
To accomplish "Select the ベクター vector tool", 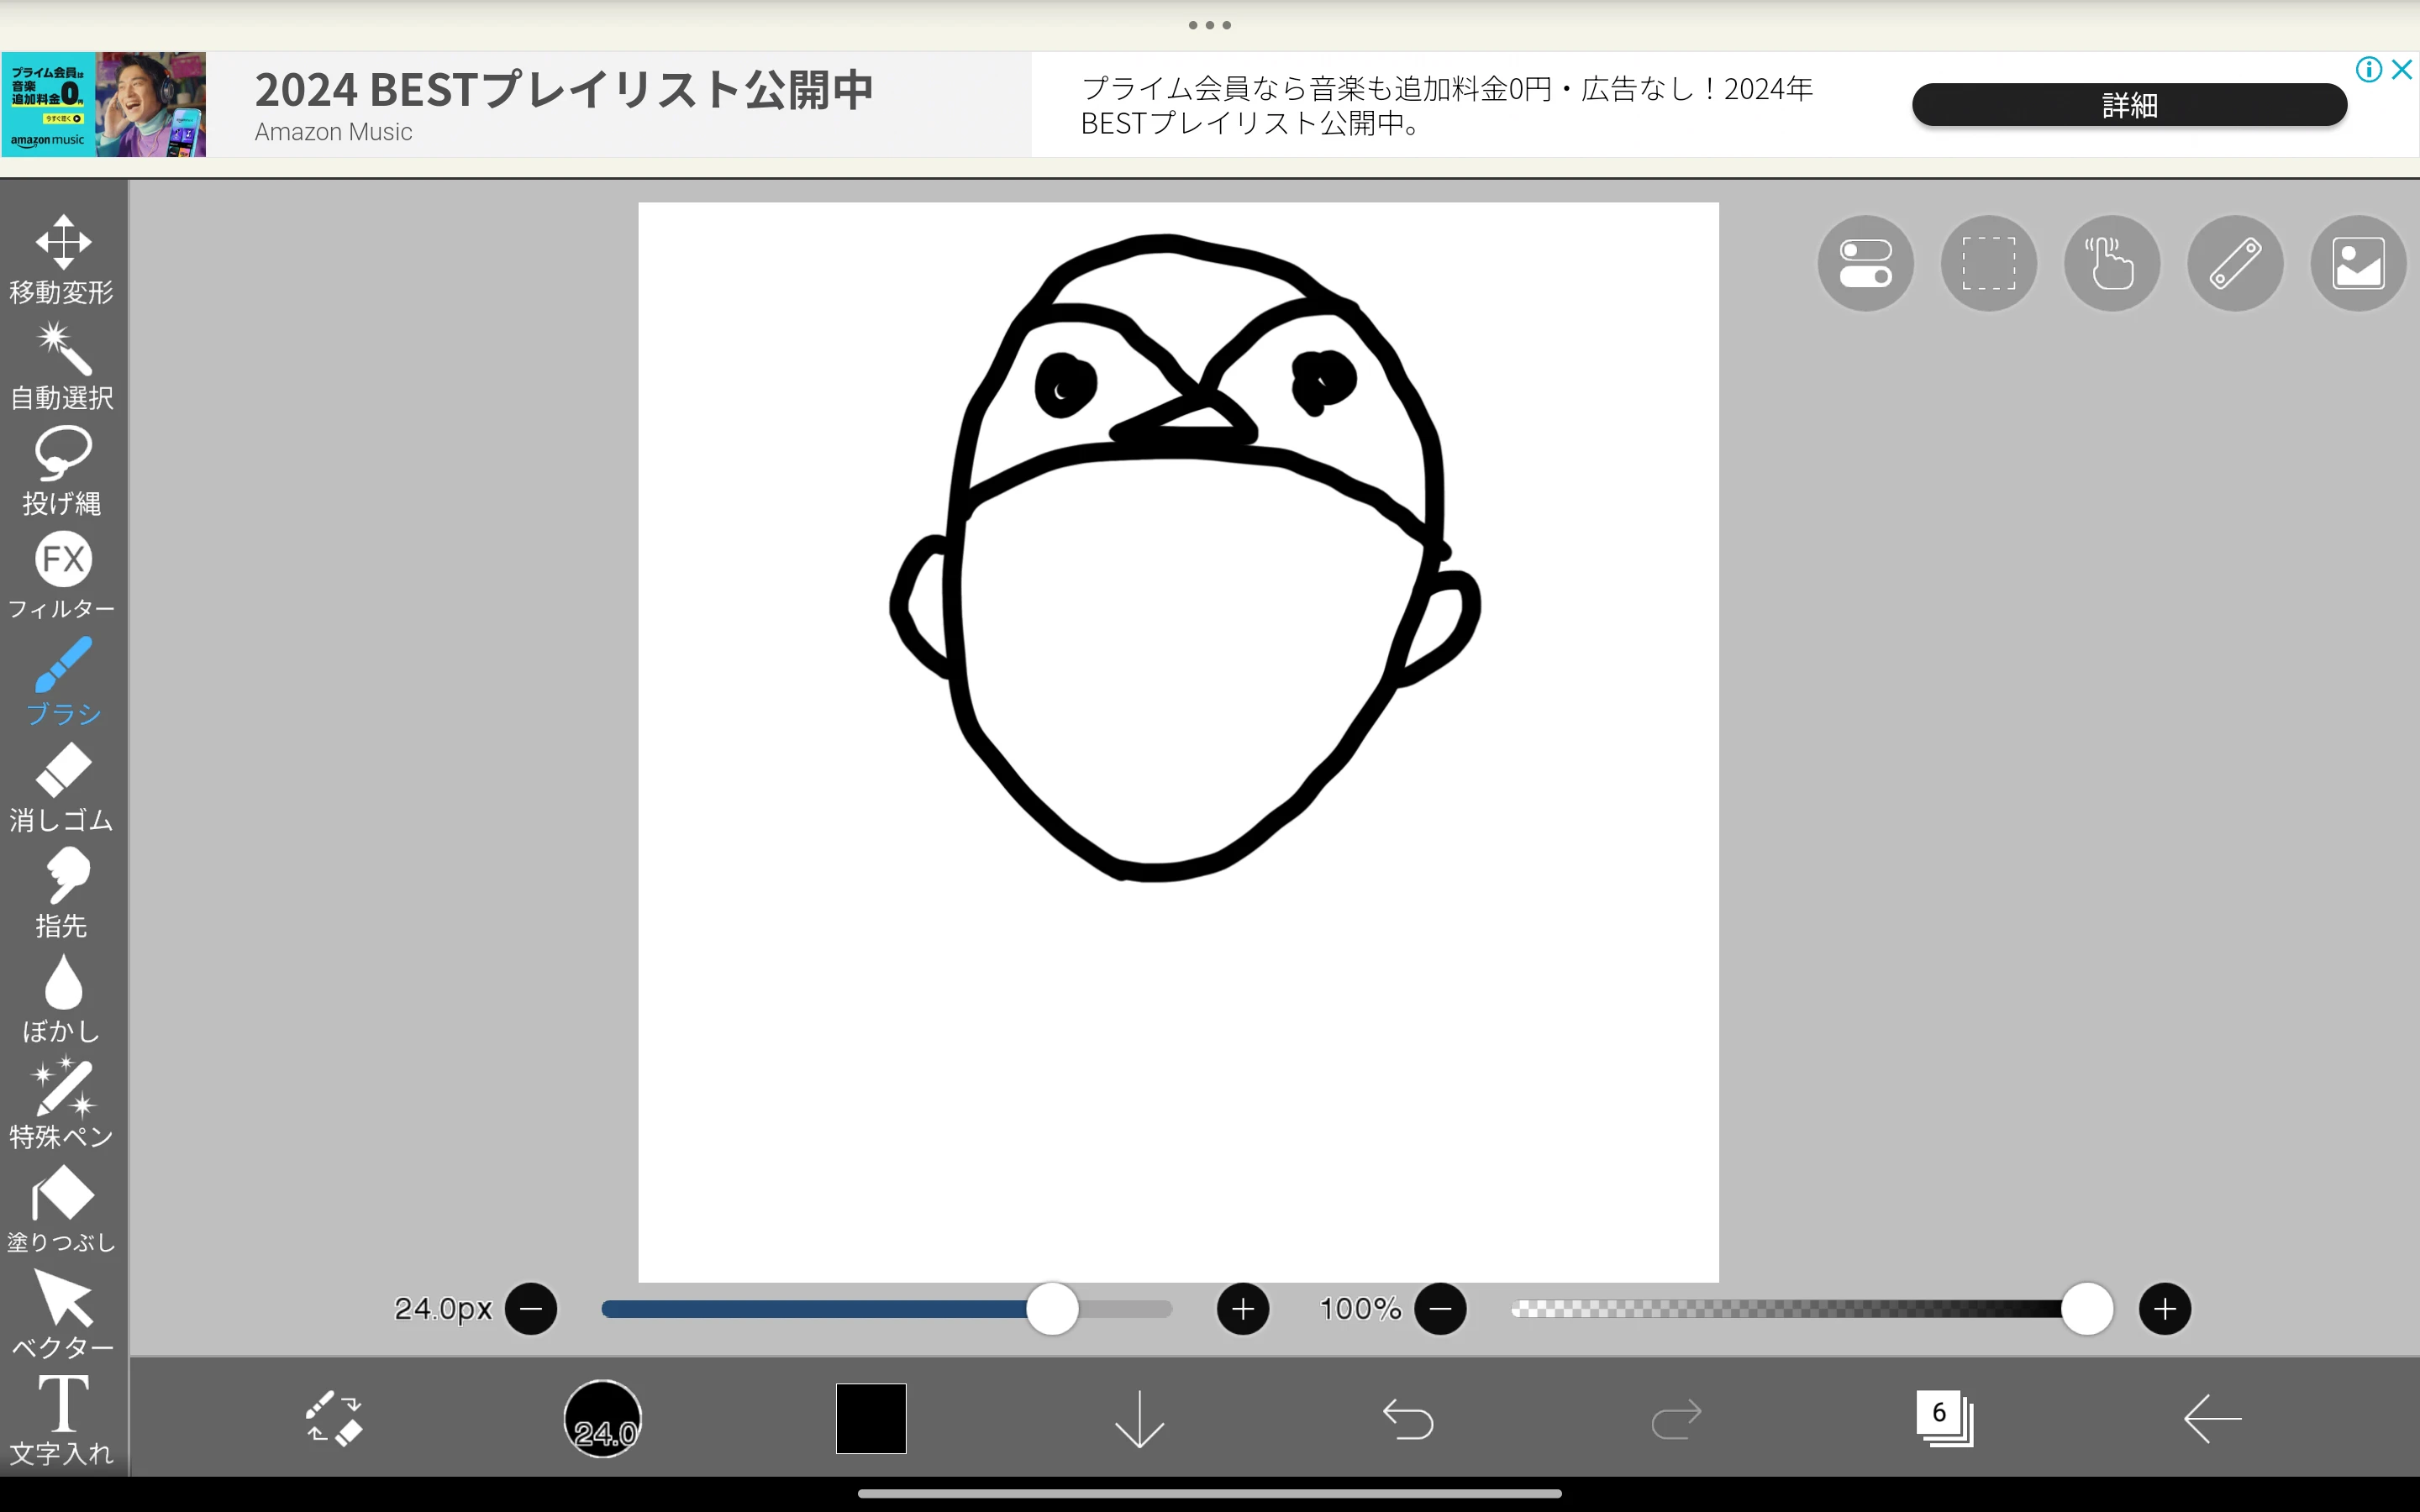I will [62, 1315].
